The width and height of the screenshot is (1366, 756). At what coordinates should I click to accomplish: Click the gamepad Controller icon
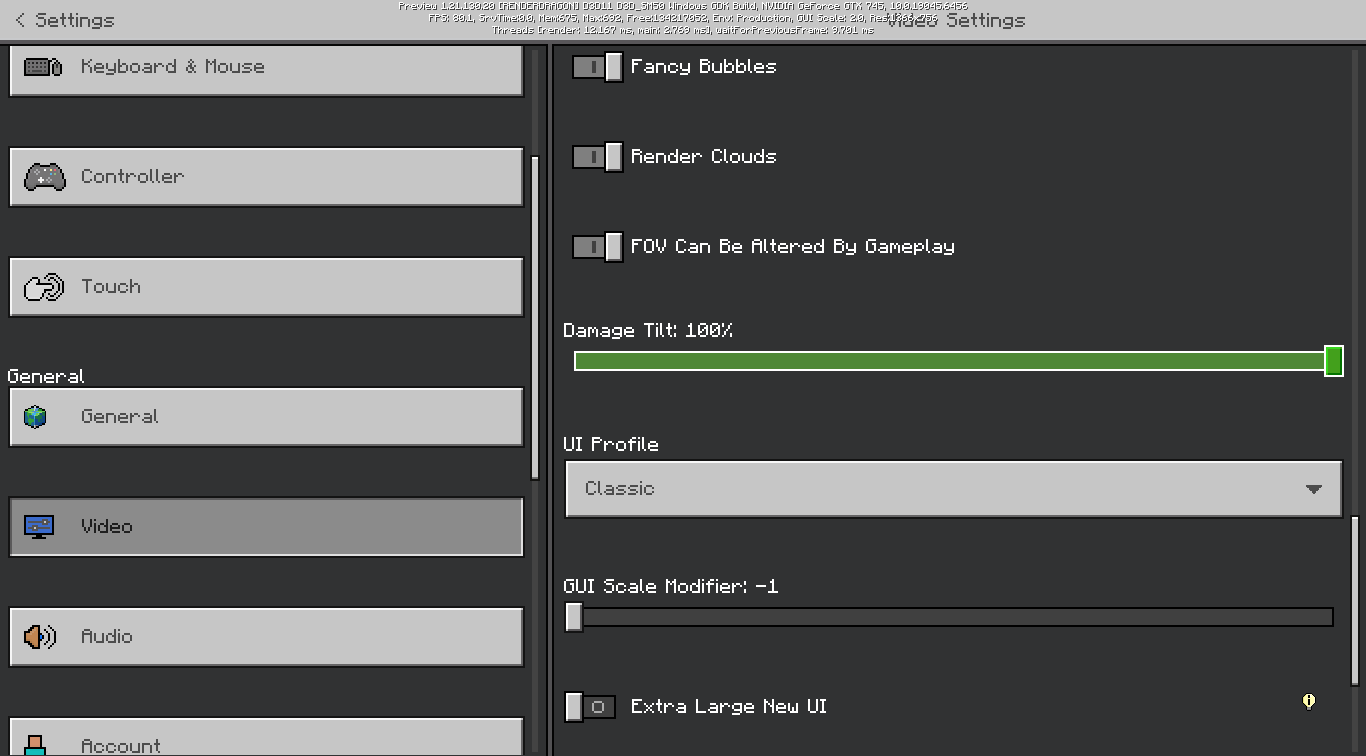[44, 177]
